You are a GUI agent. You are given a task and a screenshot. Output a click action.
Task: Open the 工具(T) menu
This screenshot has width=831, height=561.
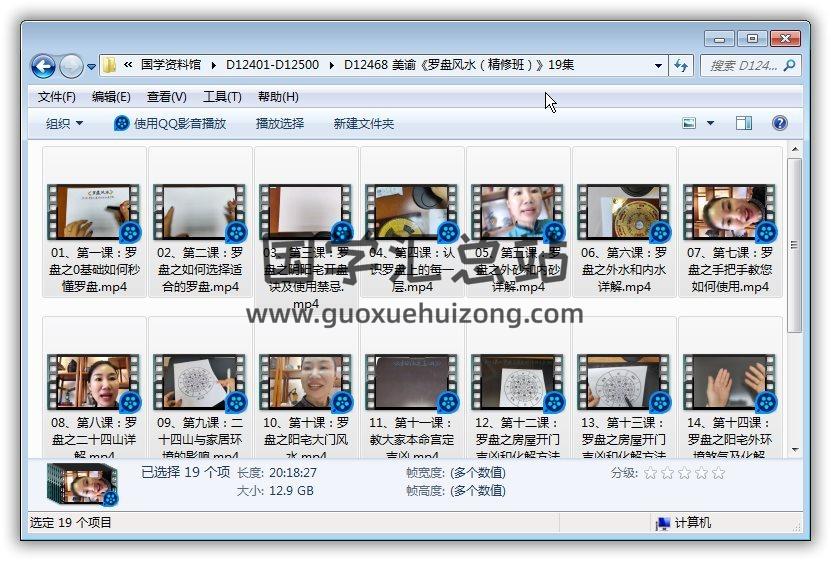tap(222, 97)
